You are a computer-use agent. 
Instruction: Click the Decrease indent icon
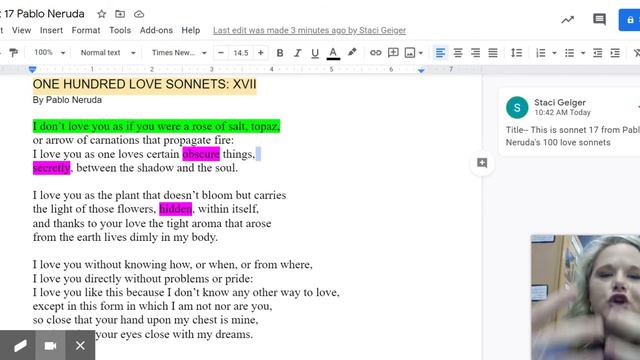598,53
